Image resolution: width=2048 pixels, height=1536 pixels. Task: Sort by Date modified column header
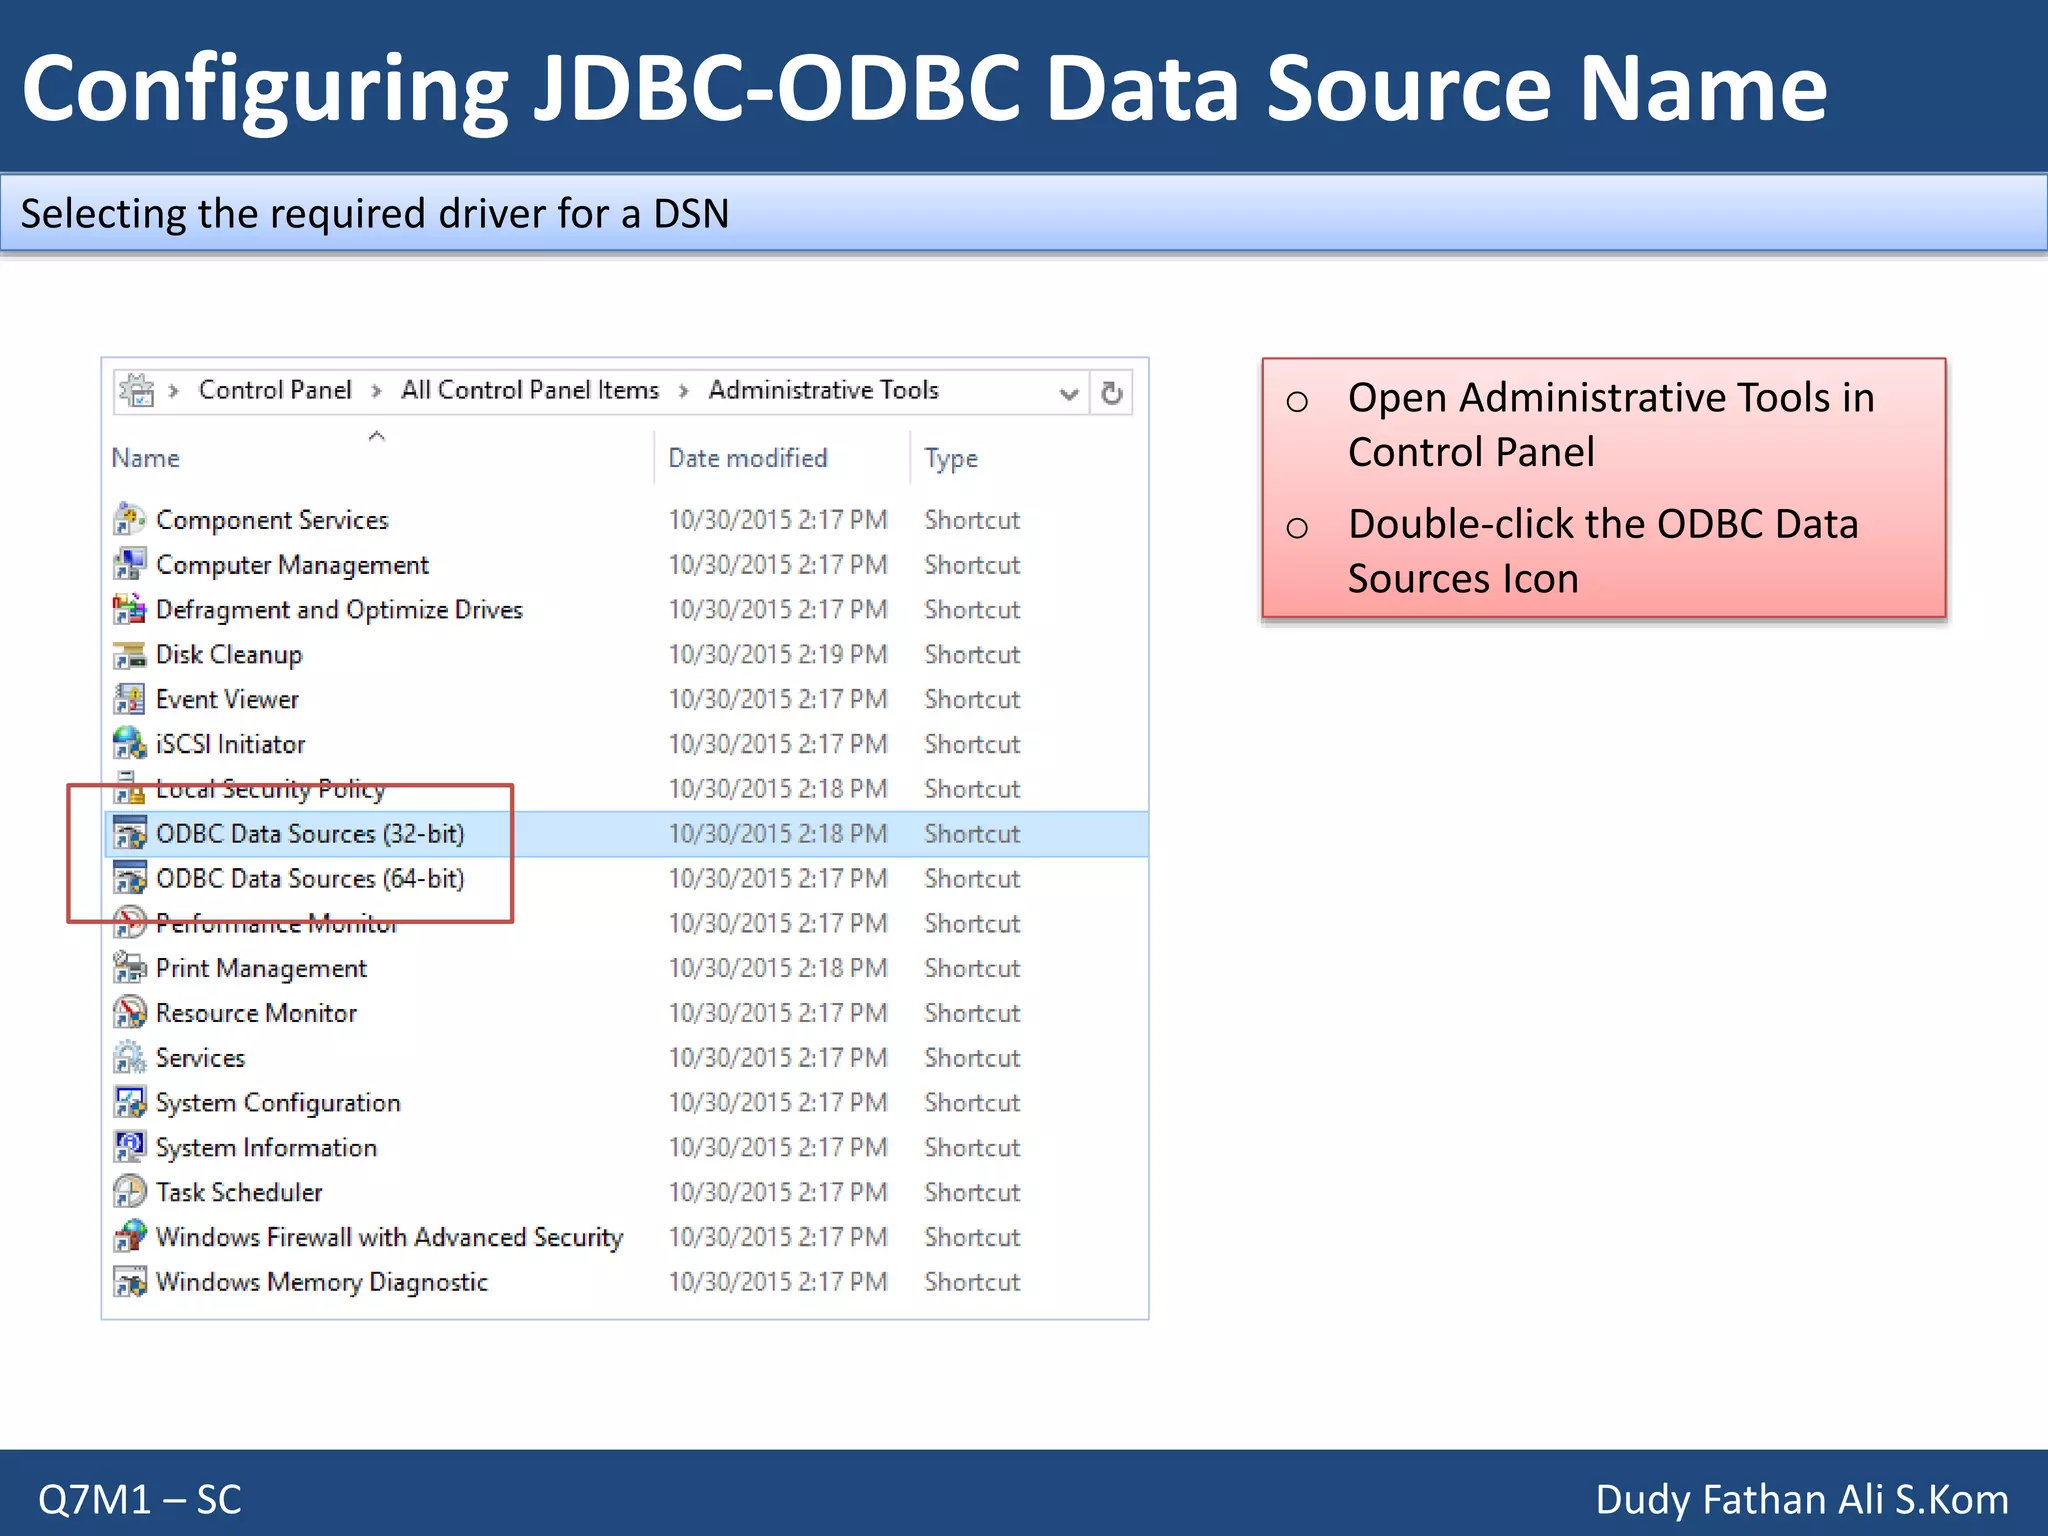pos(747,458)
